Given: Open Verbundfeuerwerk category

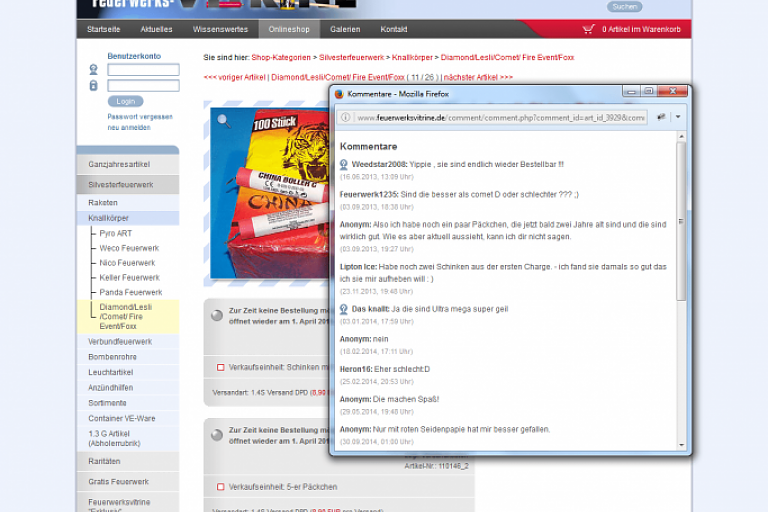Looking at the screenshot, I should 128,341.
